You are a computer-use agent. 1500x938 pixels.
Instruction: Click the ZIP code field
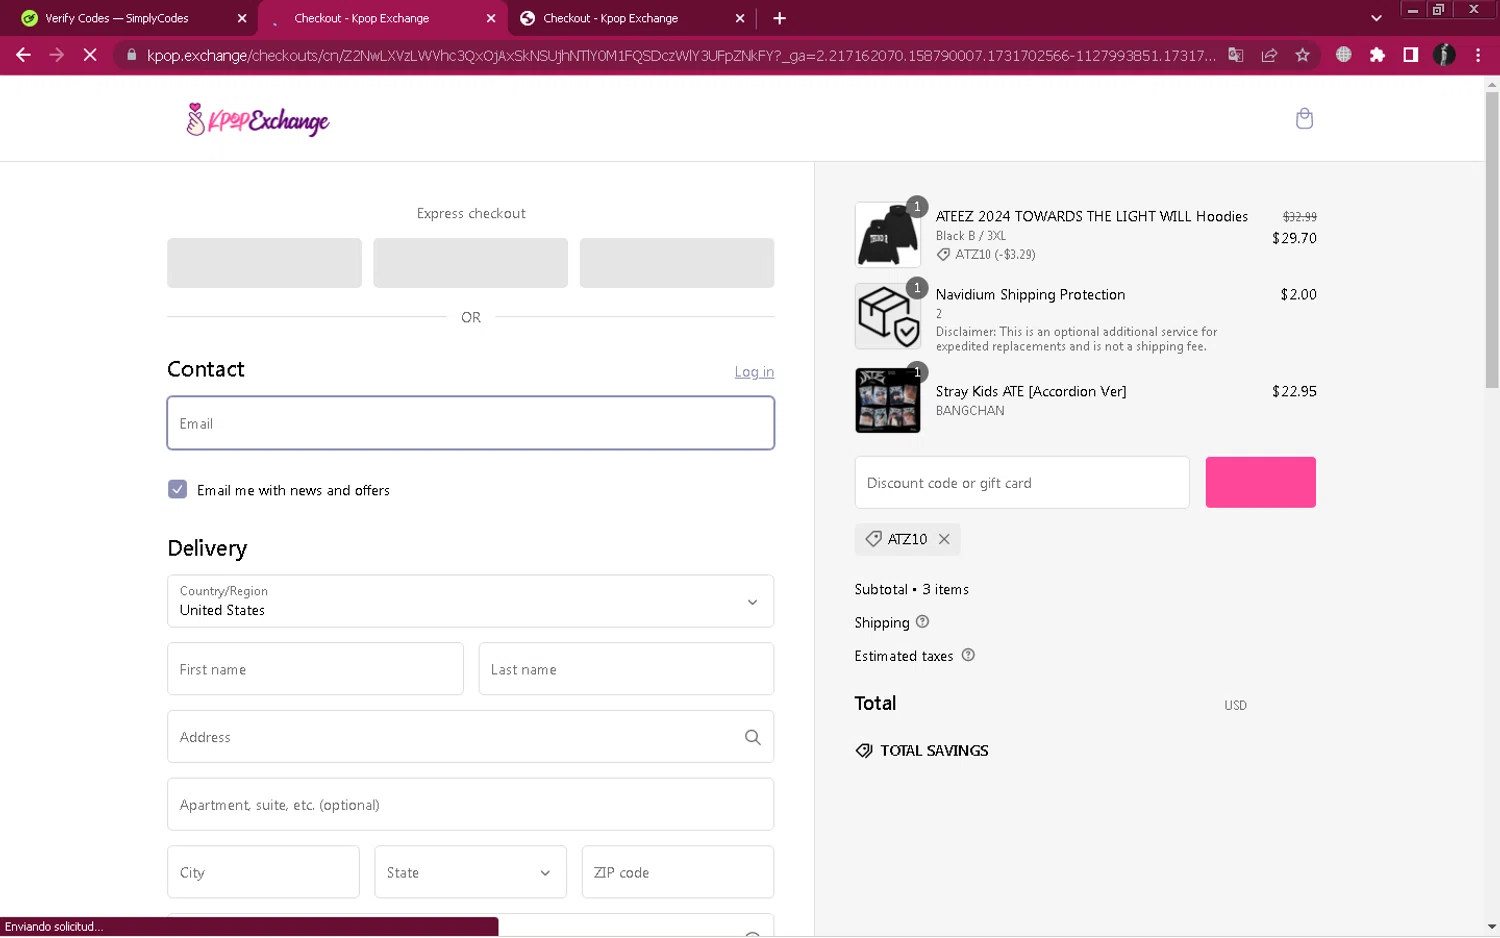click(x=678, y=872)
